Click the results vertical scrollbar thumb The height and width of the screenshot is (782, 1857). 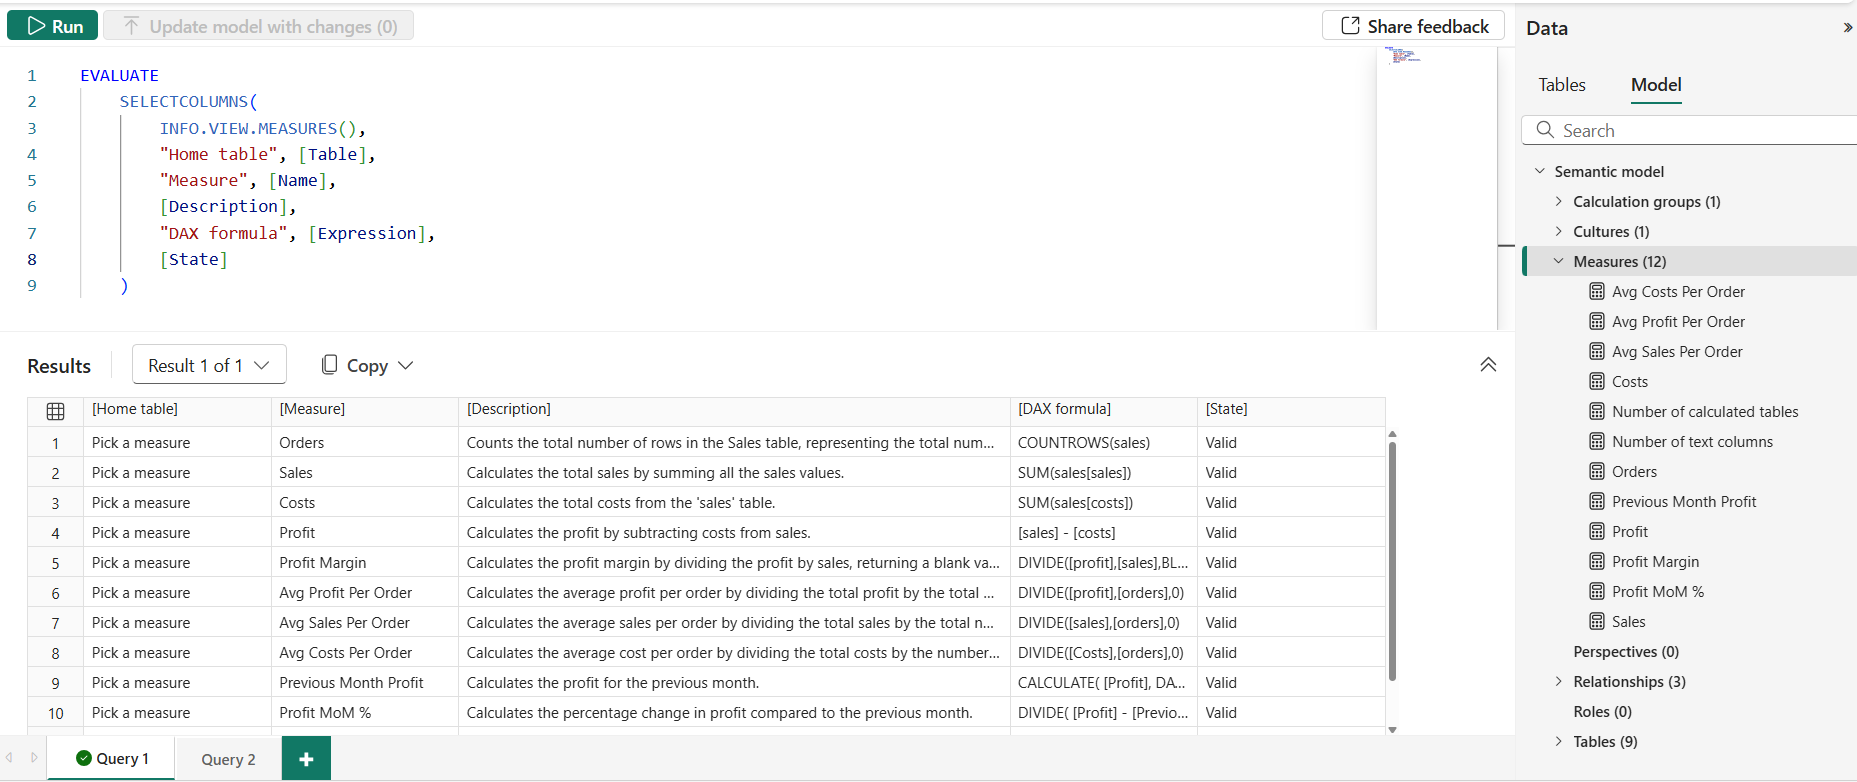pyautogui.click(x=1392, y=560)
